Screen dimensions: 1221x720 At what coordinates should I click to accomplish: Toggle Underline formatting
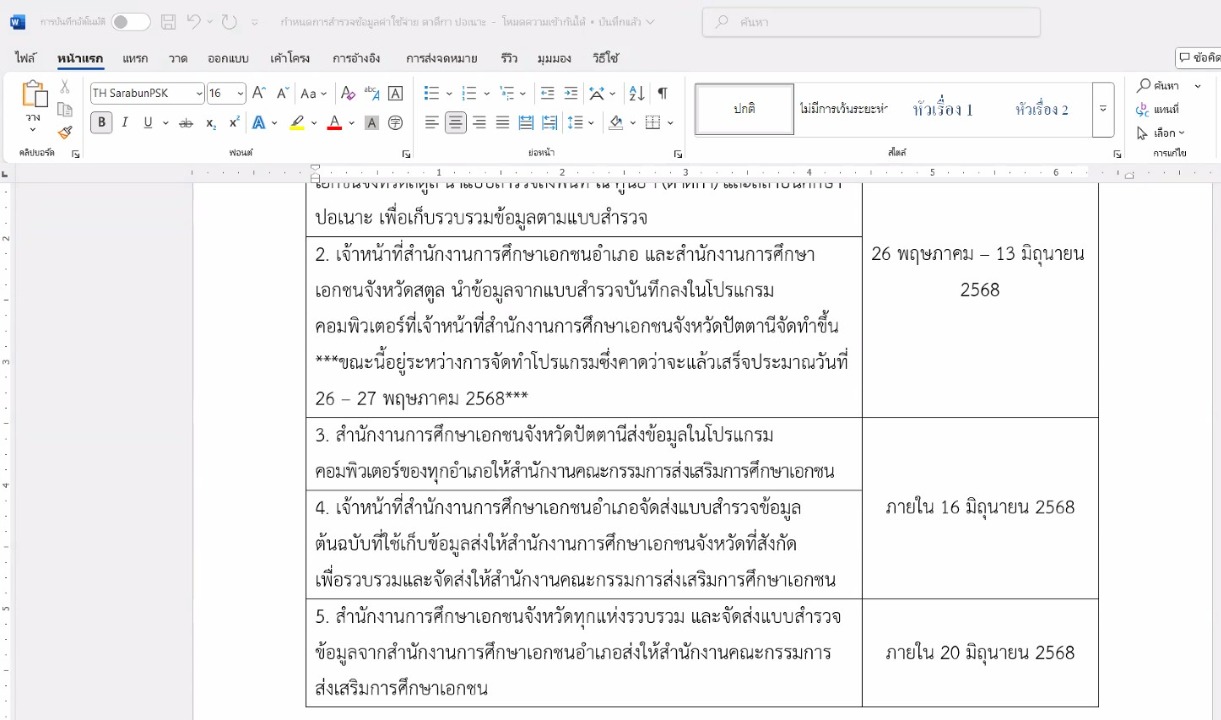[x=148, y=123]
